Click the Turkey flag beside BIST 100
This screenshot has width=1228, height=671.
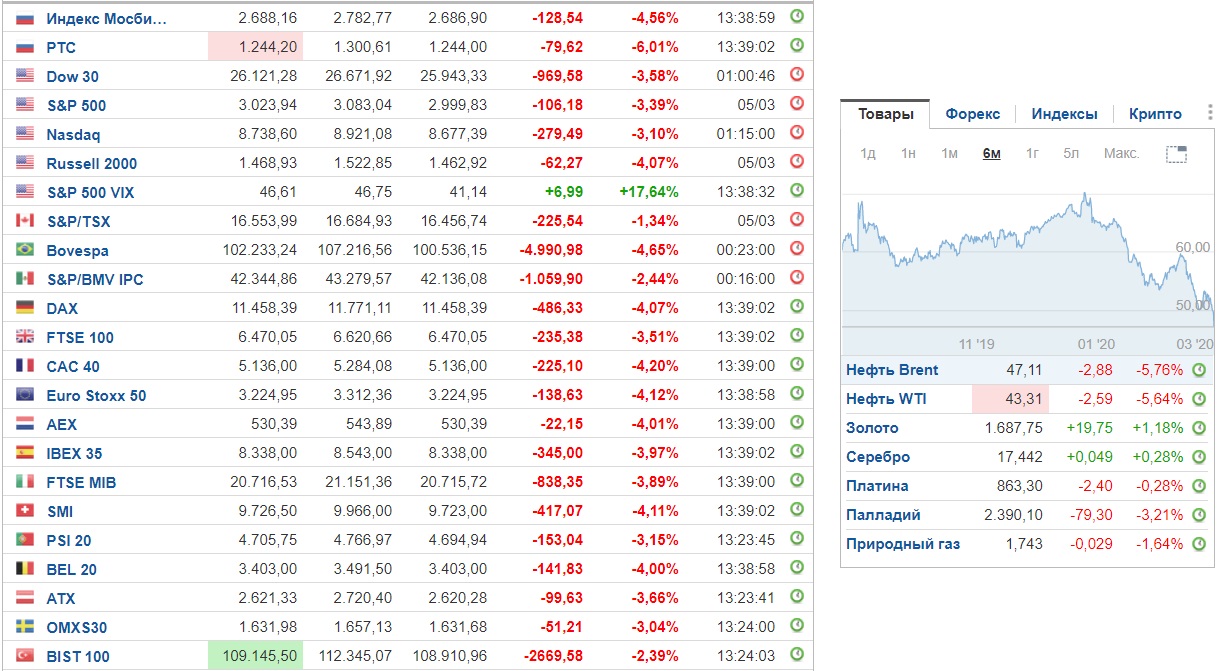click(x=25, y=656)
